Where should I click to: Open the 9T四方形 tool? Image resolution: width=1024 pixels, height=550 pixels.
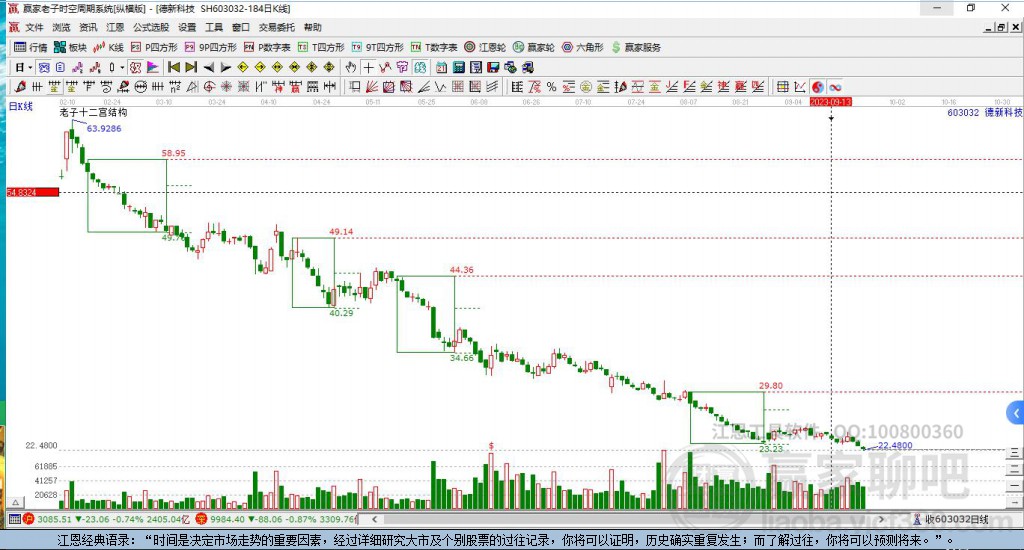377,47
